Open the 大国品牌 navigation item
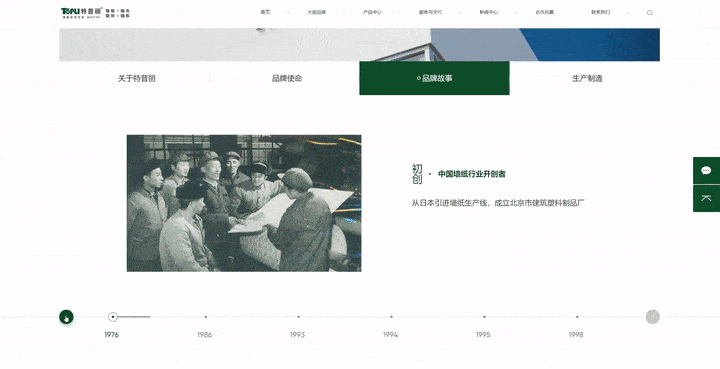 coord(316,12)
